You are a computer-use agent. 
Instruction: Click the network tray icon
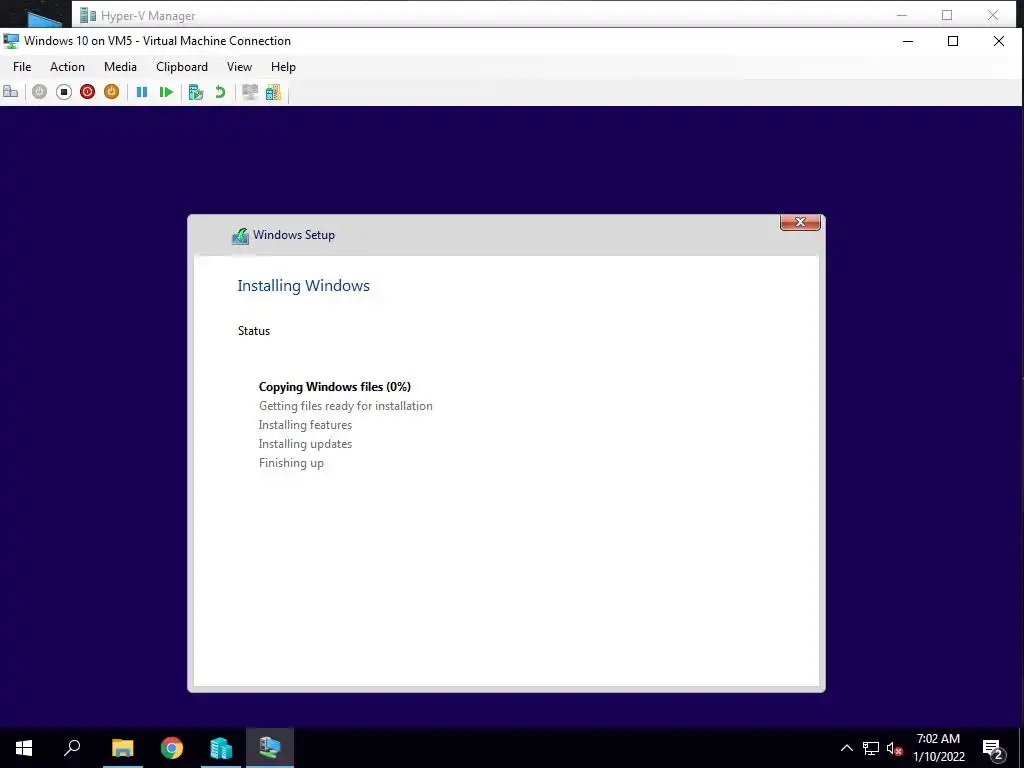click(871, 748)
